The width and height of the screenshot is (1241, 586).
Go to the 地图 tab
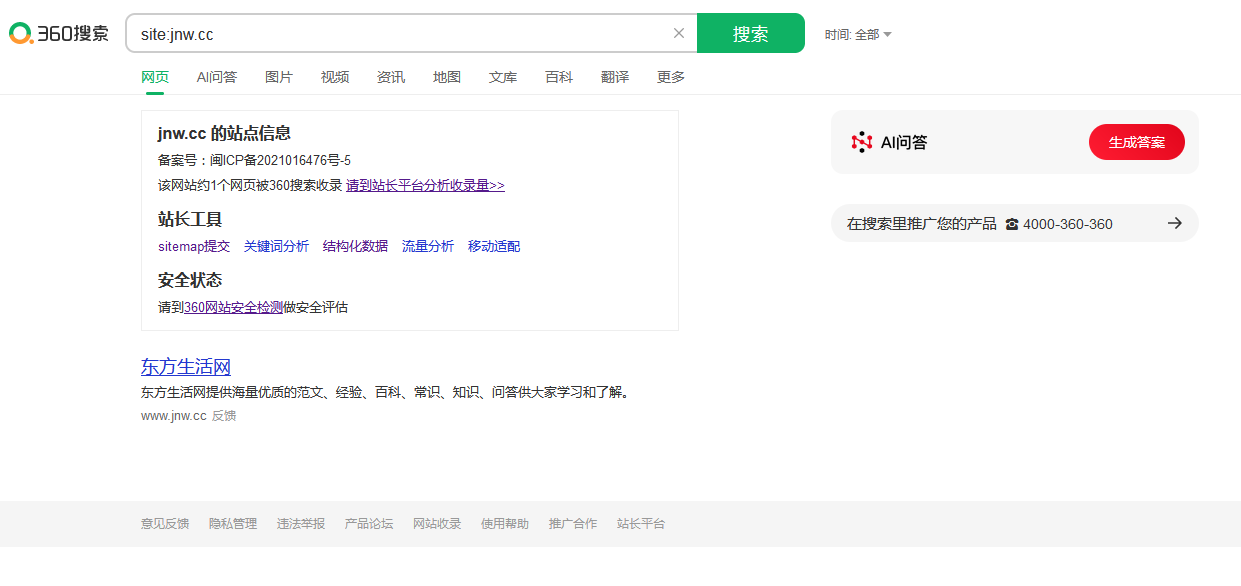coord(447,77)
